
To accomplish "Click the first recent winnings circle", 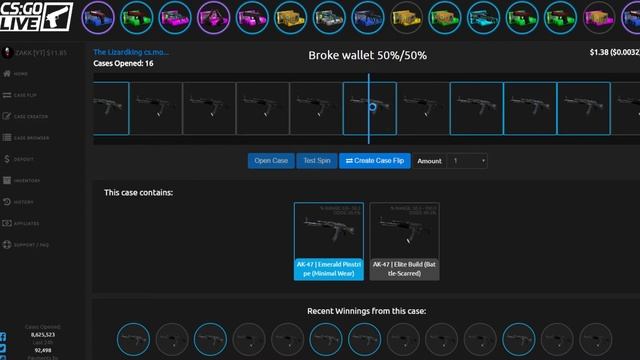I will click(133, 339).
